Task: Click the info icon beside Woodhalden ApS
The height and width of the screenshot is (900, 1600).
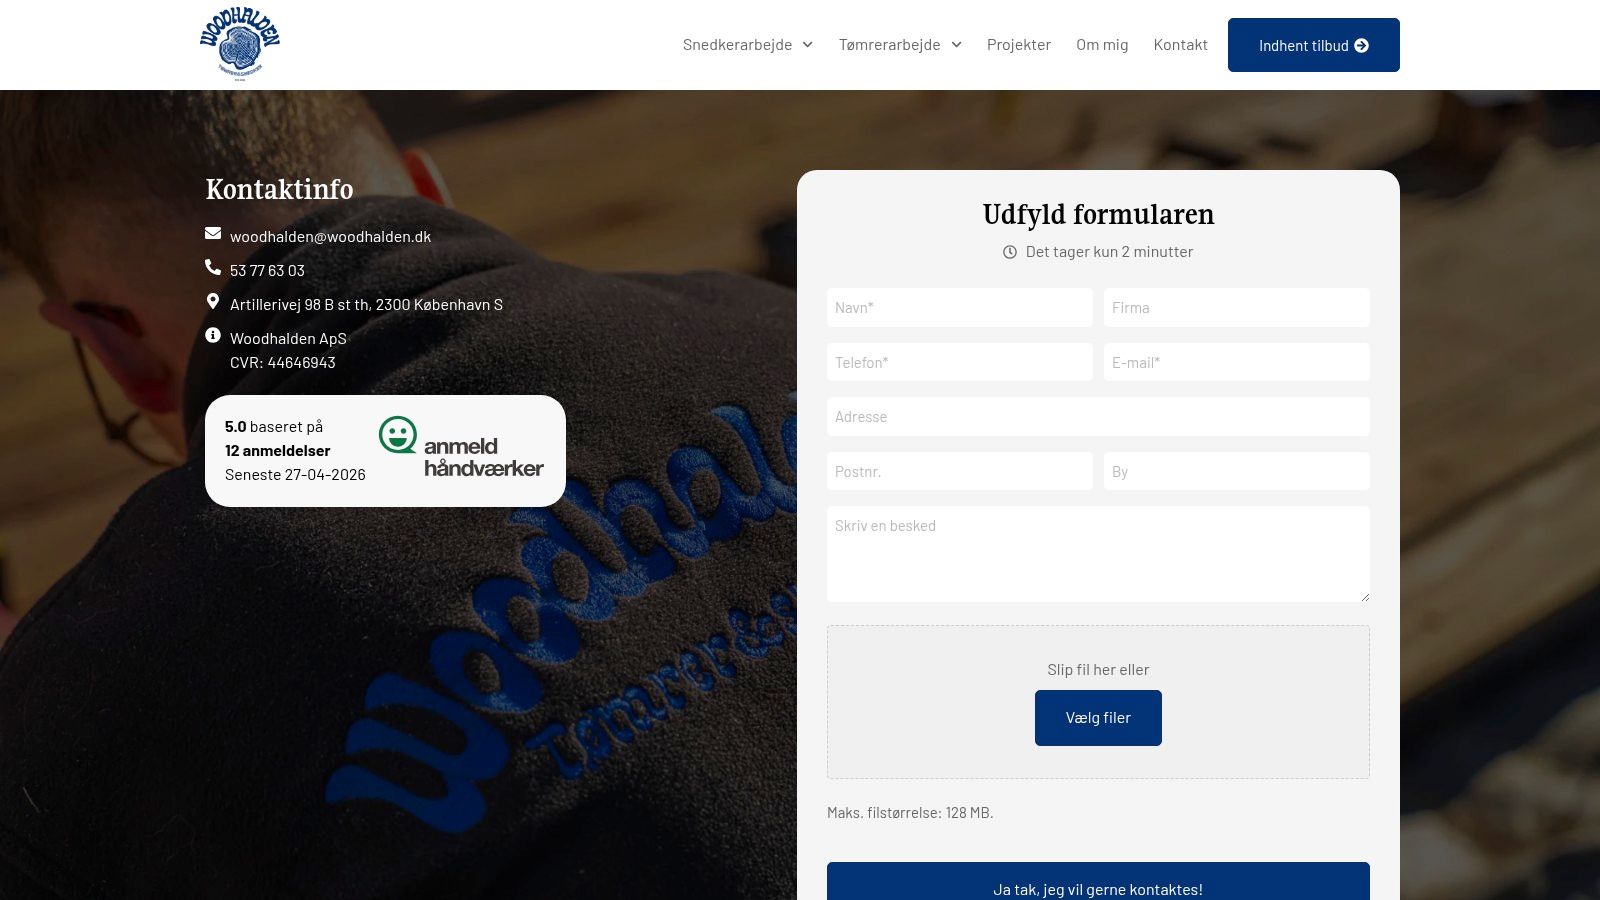Action: pyautogui.click(x=213, y=335)
